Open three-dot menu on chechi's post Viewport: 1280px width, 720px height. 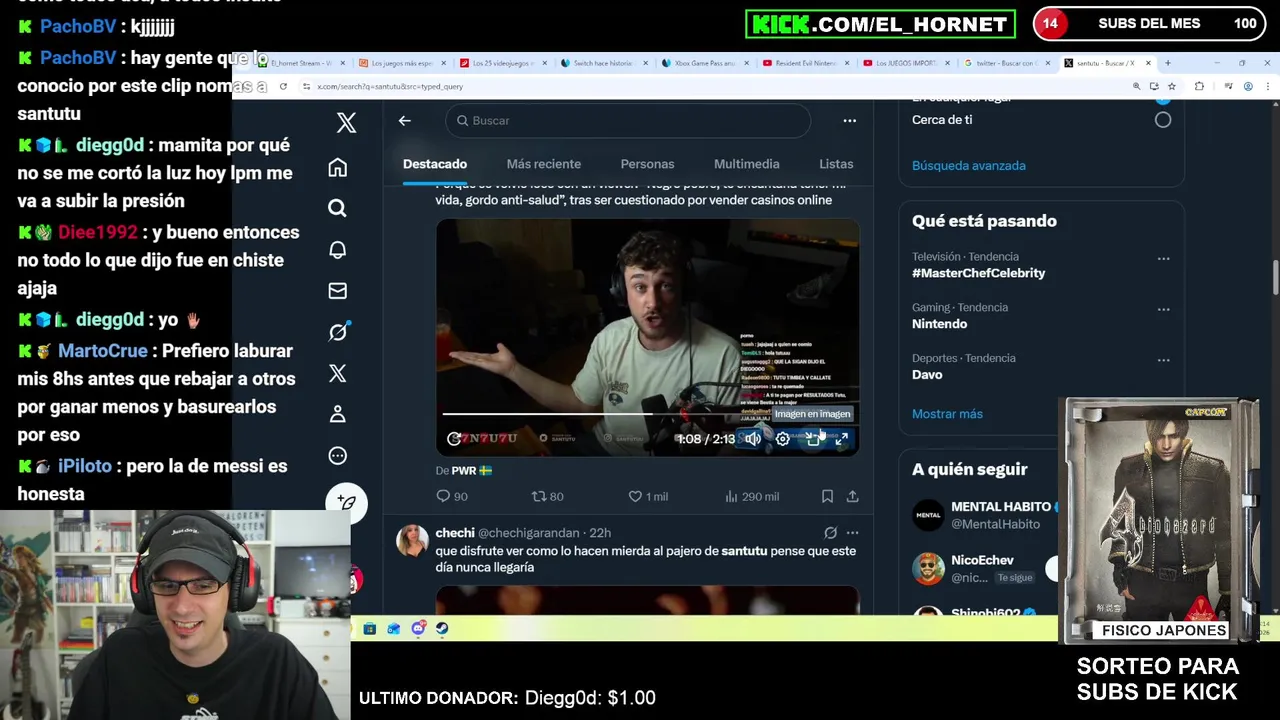pos(852,533)
